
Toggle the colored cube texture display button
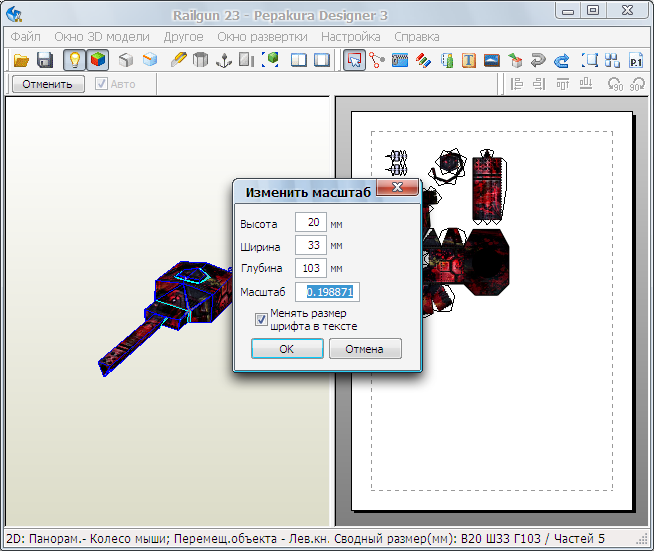98,60
